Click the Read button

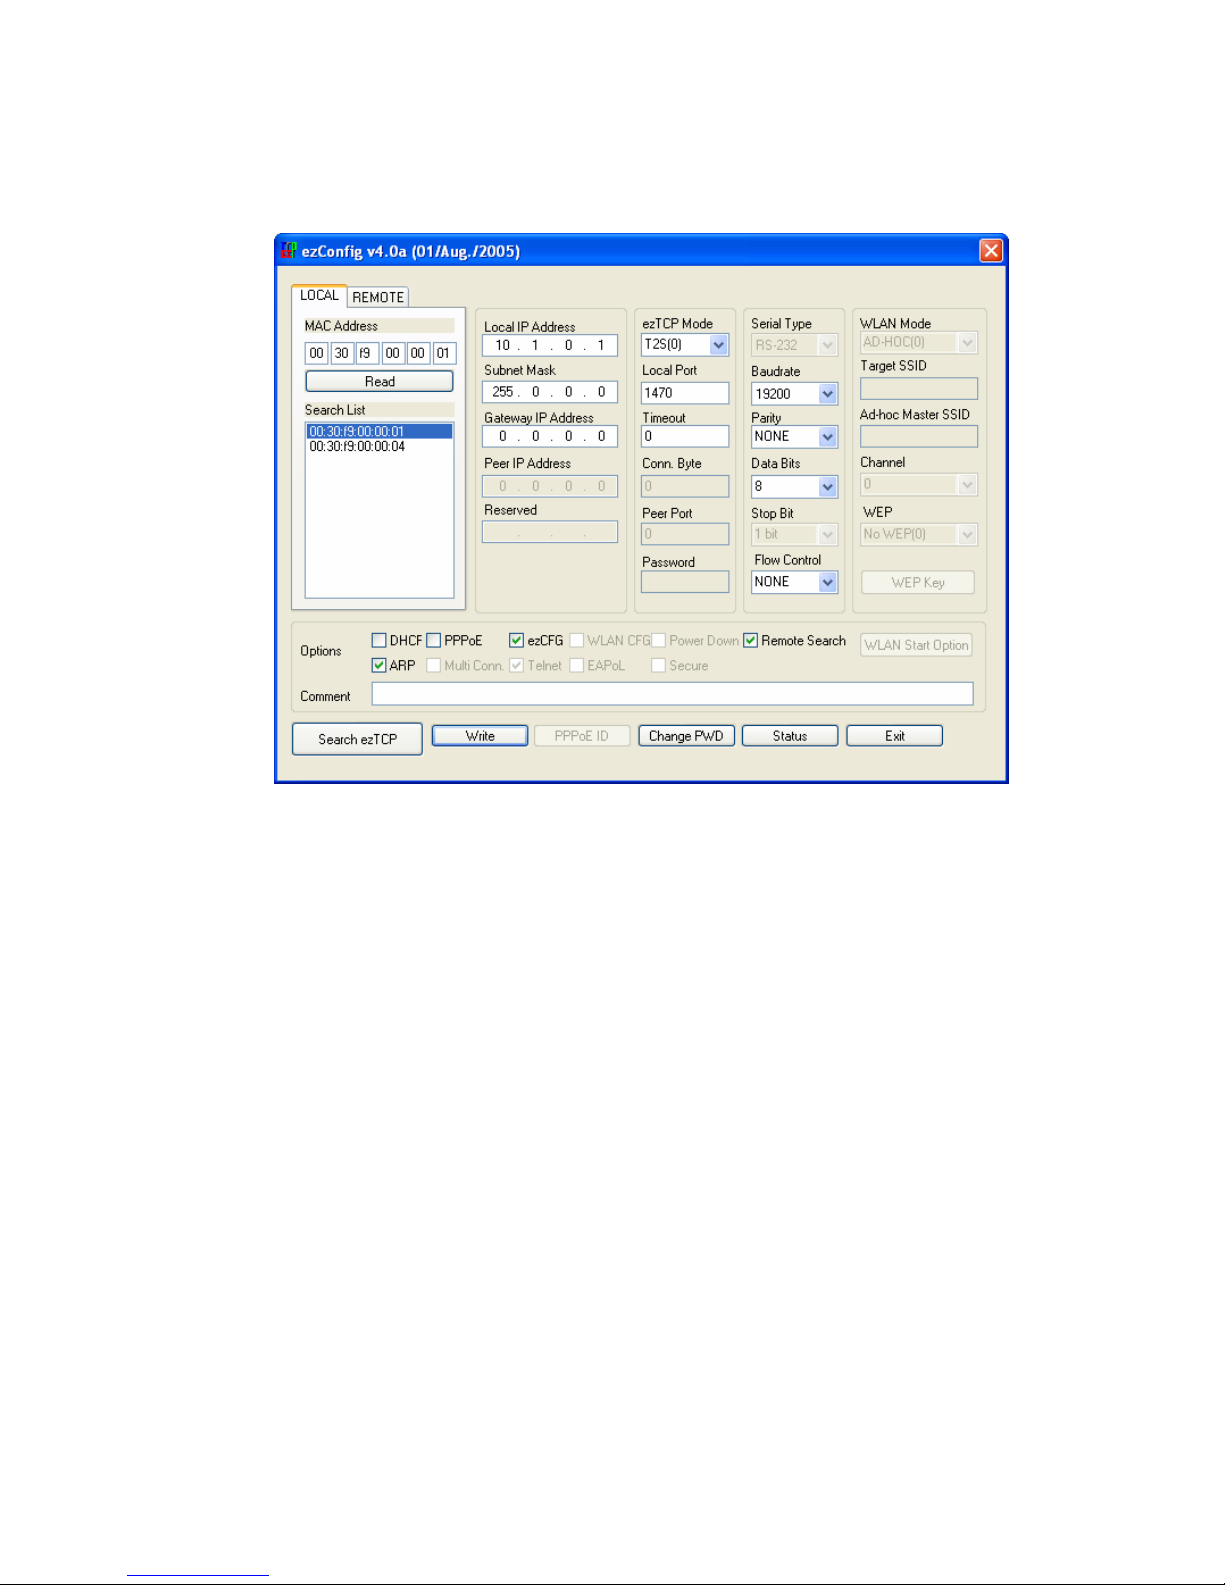coord(379,381)
